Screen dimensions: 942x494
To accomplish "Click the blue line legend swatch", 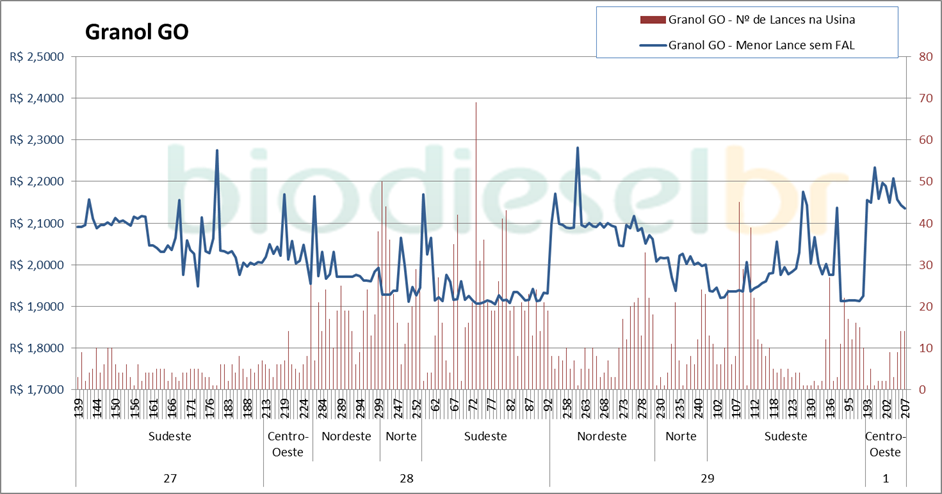I will (652, 45).
